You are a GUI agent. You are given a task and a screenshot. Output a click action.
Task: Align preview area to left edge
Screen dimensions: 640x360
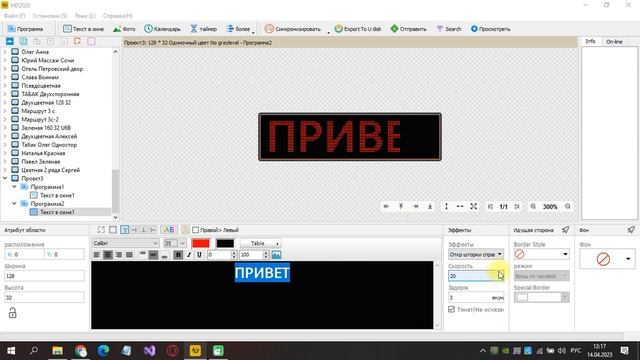(x=386, y=207)
